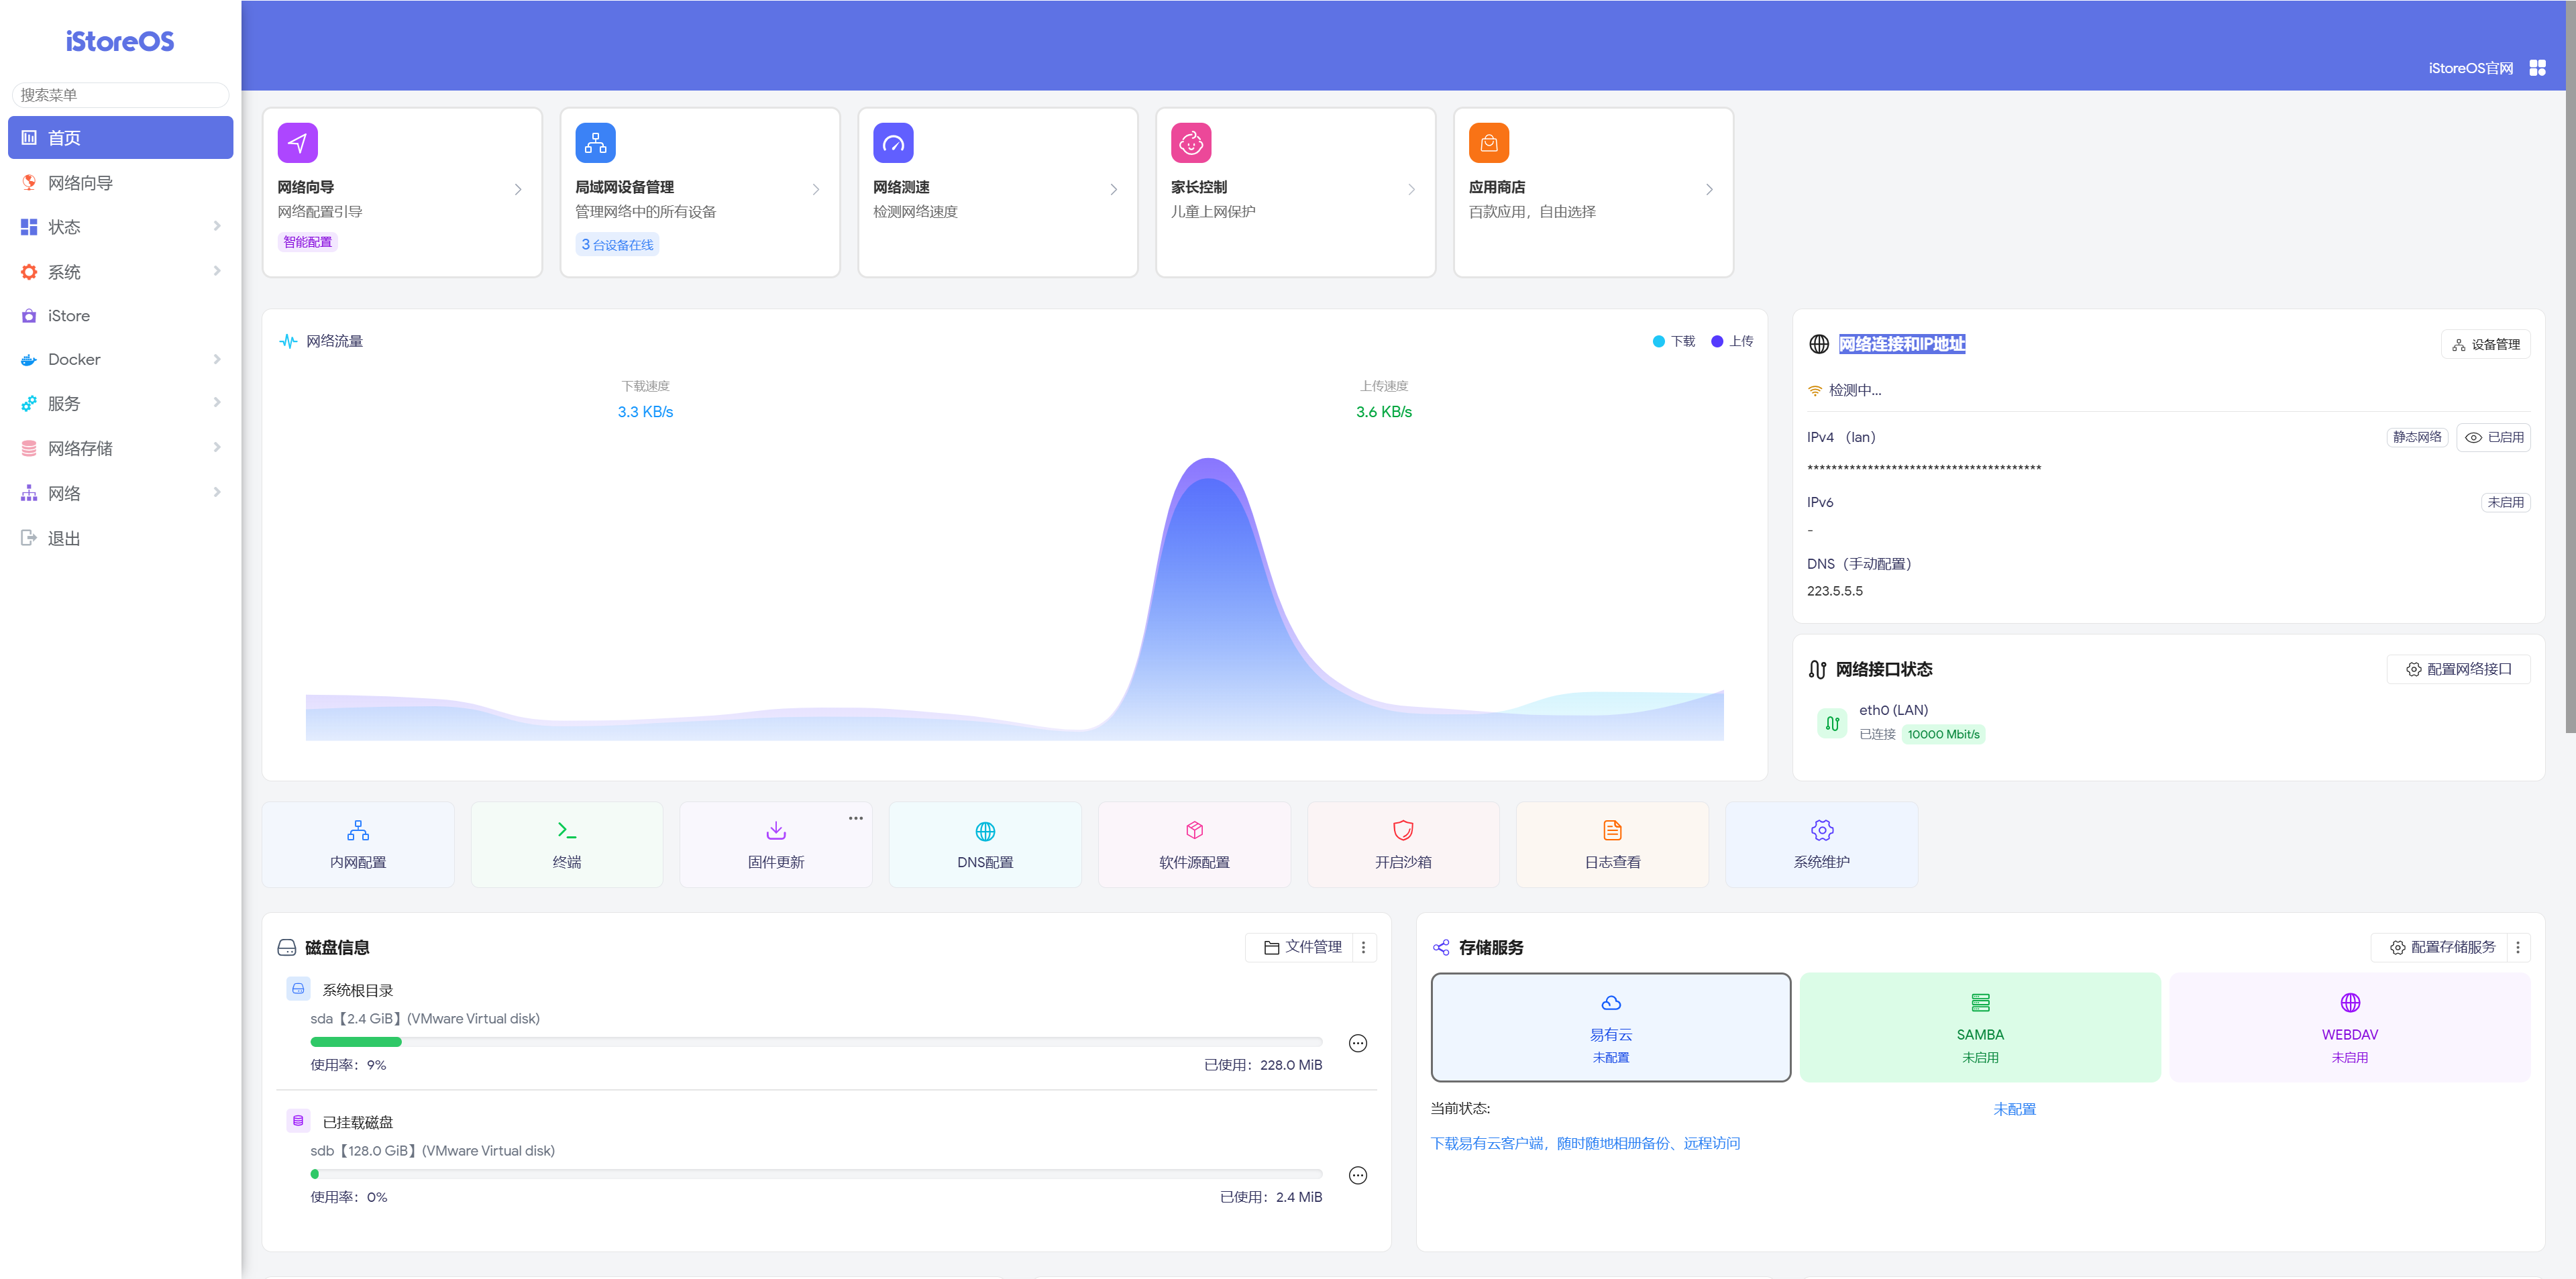The height and width of the screenshot is (1279, 2576).
Task: Click the firmware update download icon
Action: pos(775,830)
